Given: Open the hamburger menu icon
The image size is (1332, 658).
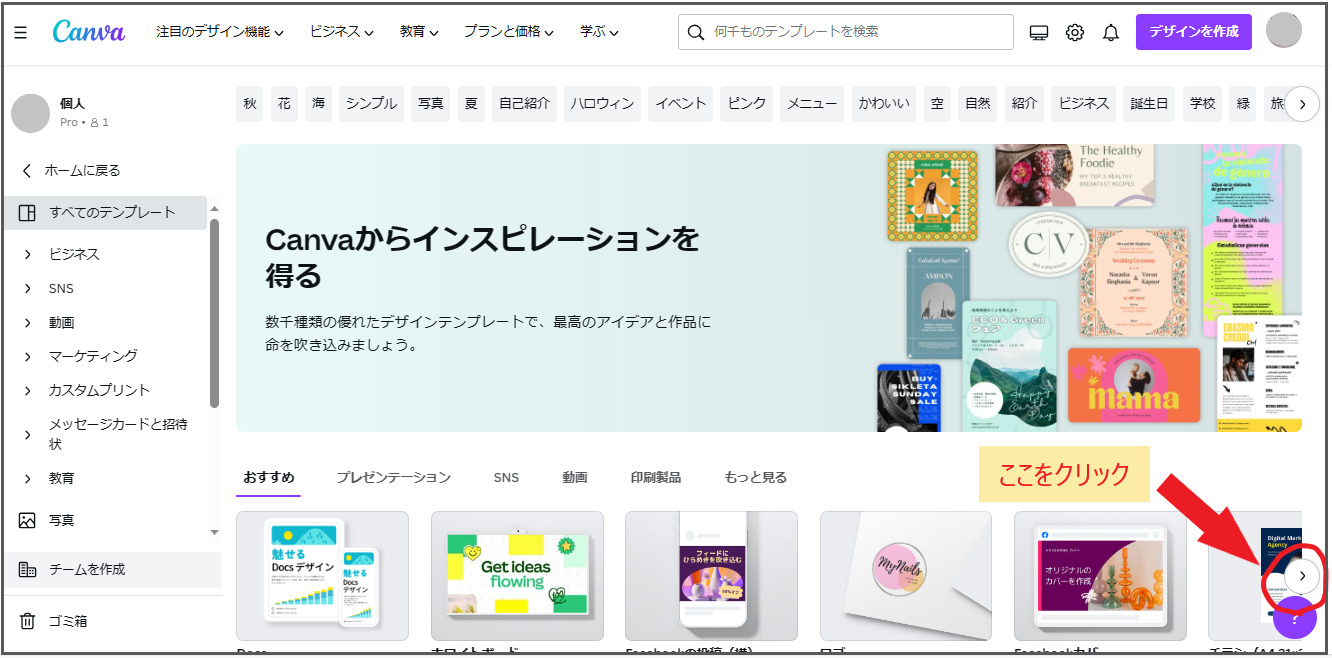Looking at the screenshot, I should 21,32.
